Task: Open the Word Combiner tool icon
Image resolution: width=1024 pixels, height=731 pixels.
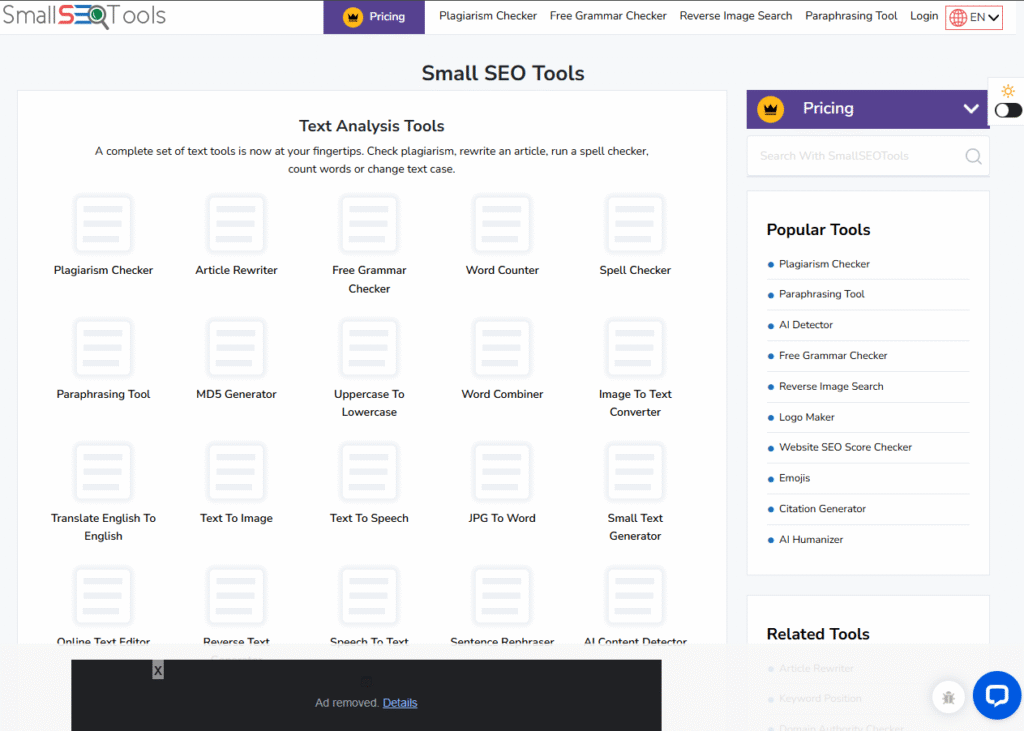Action: pos(502,348)
